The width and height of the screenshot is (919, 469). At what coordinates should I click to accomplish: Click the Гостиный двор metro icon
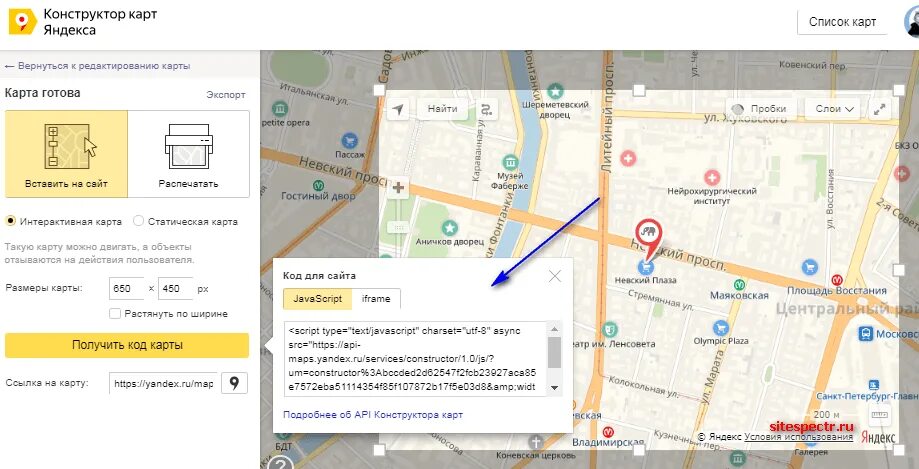pos(319,184)
